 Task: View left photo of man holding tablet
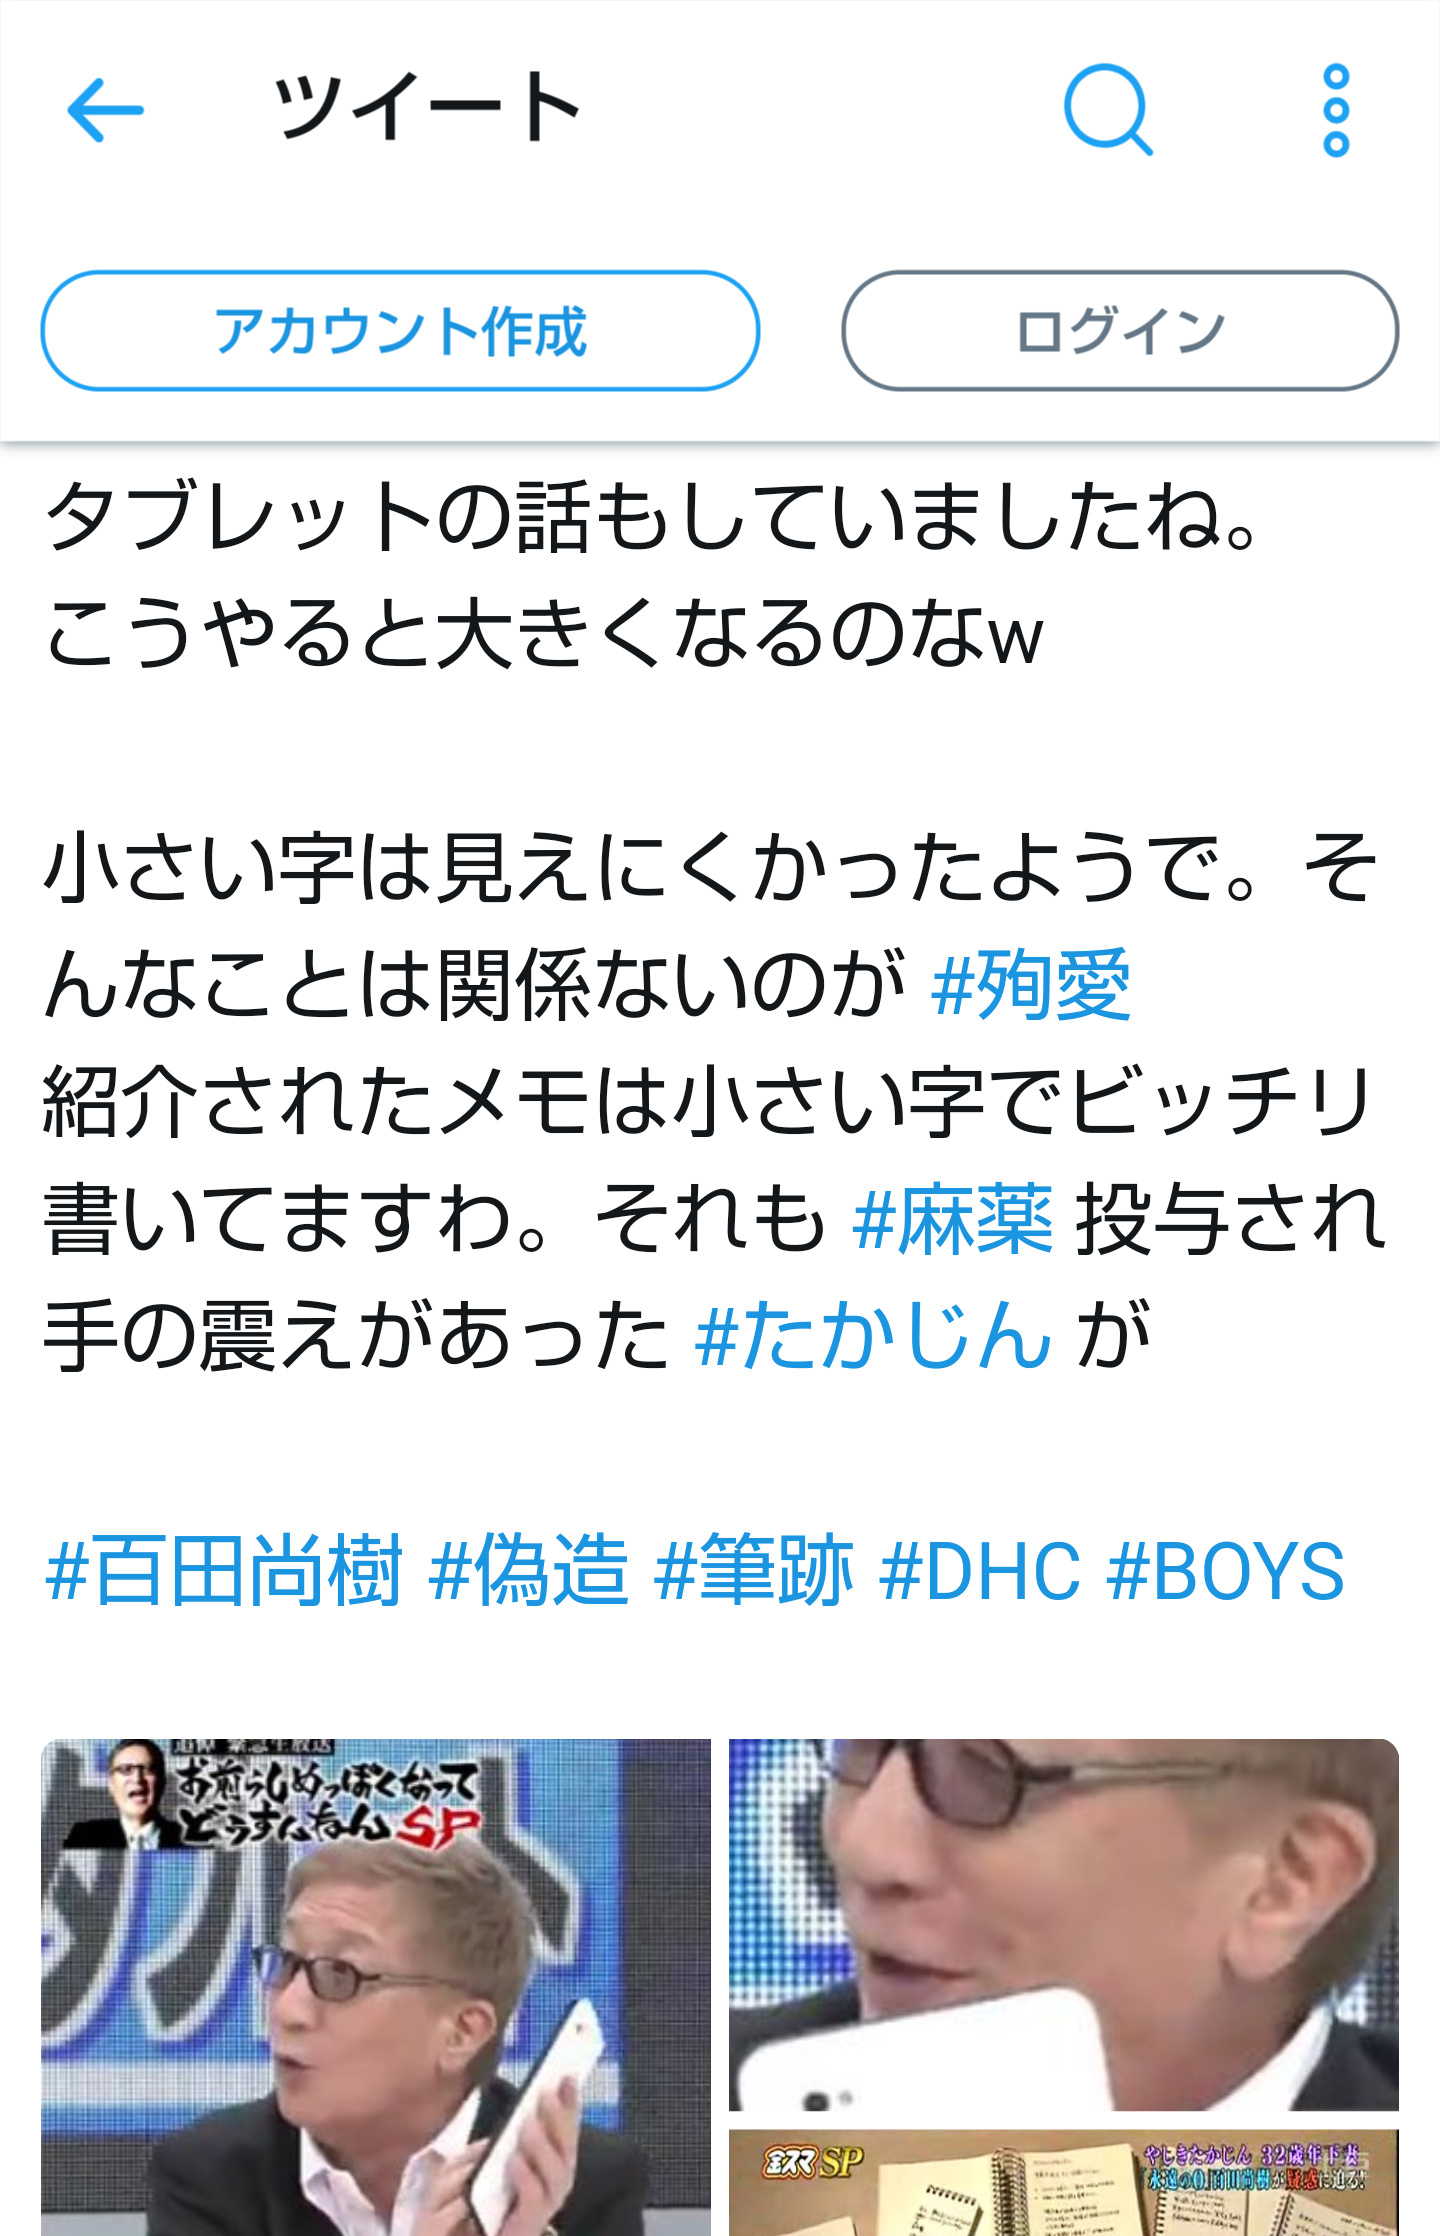point(376,1988)
